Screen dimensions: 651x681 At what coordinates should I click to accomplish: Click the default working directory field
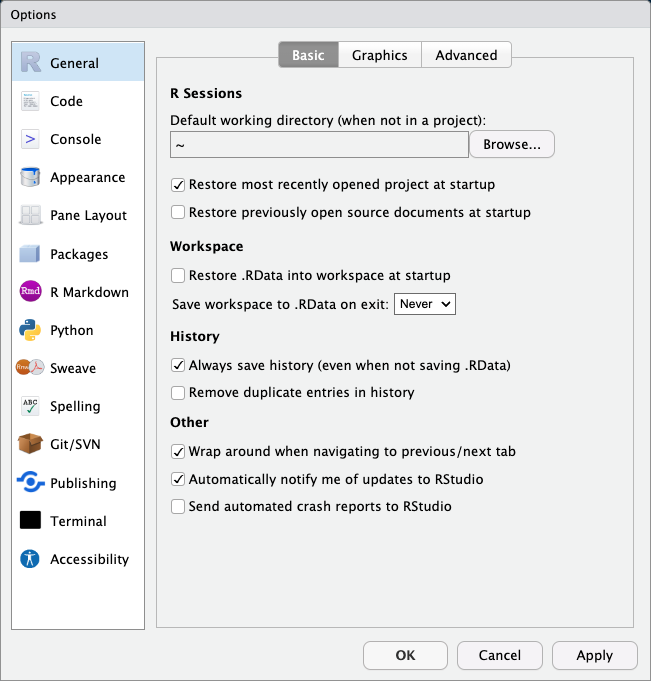tap(319, 145)
